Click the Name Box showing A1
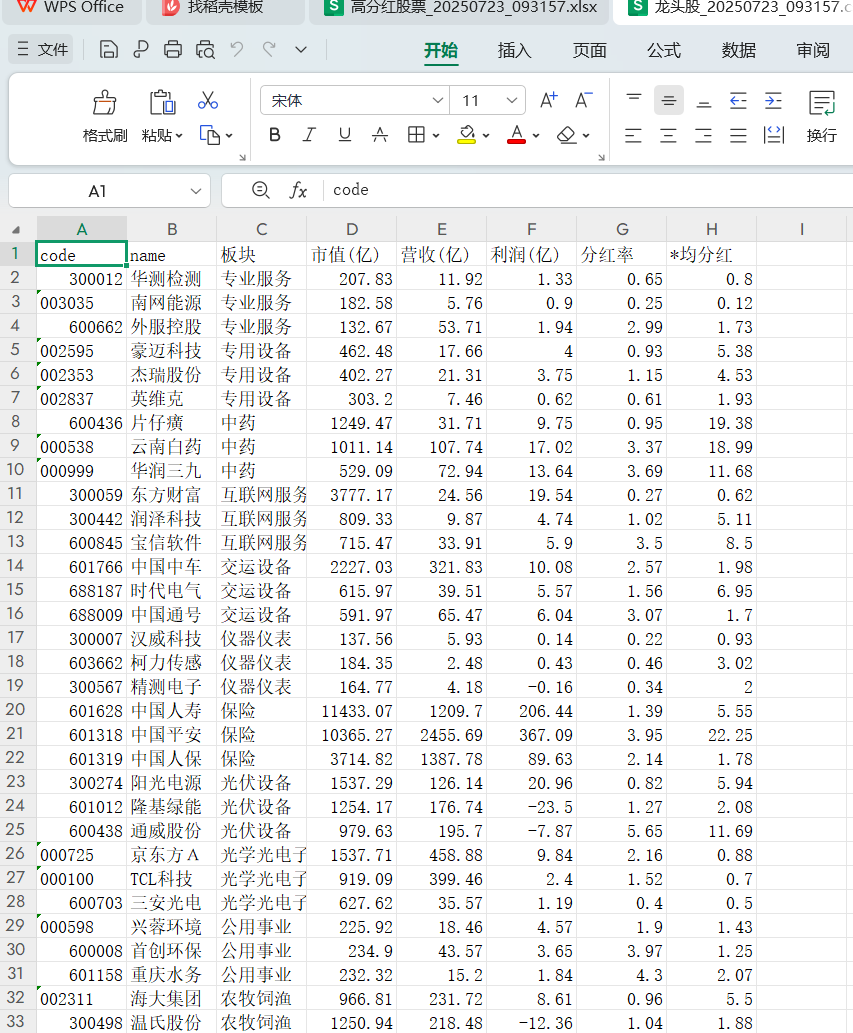Image resolution: width=853 pixels, height=1033 pixels. point(109,191)
